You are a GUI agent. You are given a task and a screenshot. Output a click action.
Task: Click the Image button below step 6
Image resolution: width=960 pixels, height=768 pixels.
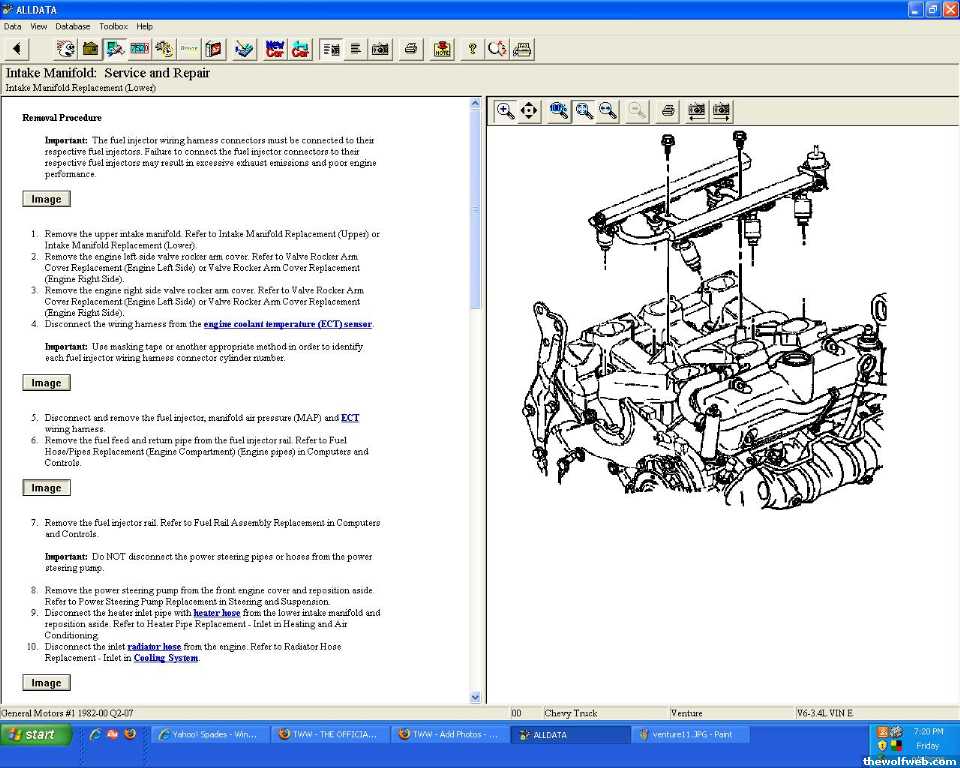point(46,488)
